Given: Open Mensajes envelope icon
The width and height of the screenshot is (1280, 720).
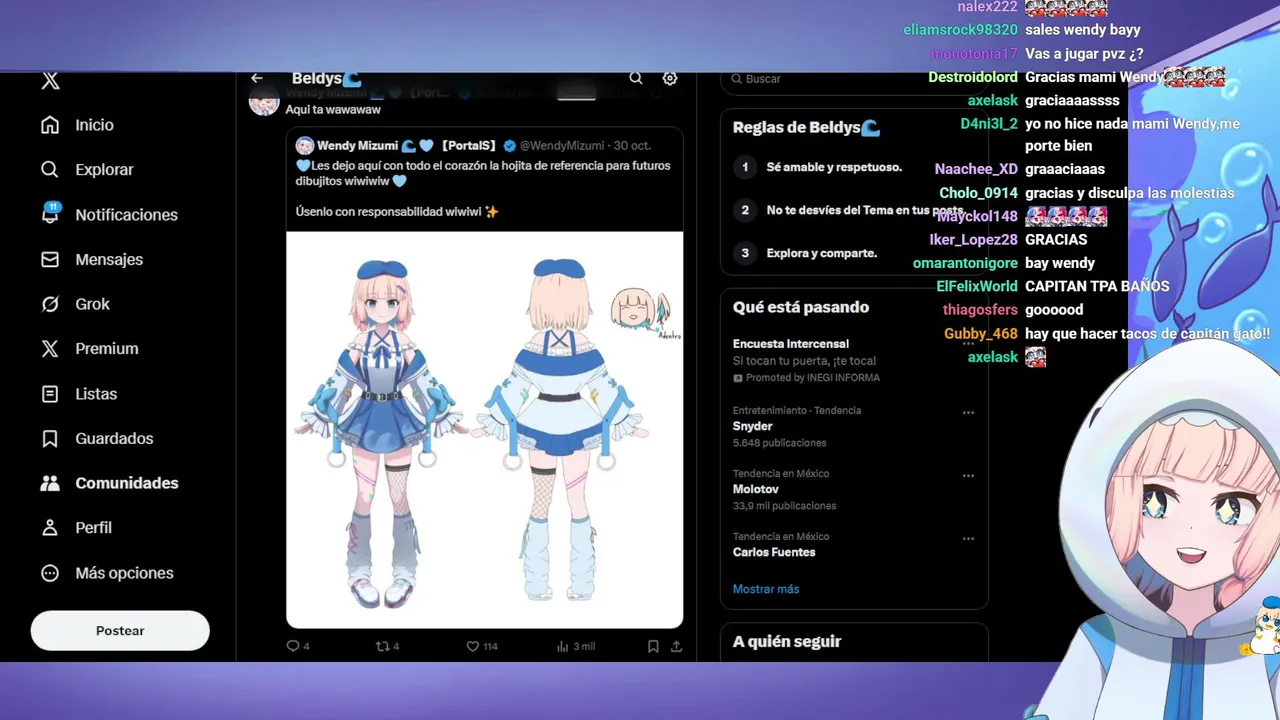Looking at the screenshot, I should [x=50, y=259].
